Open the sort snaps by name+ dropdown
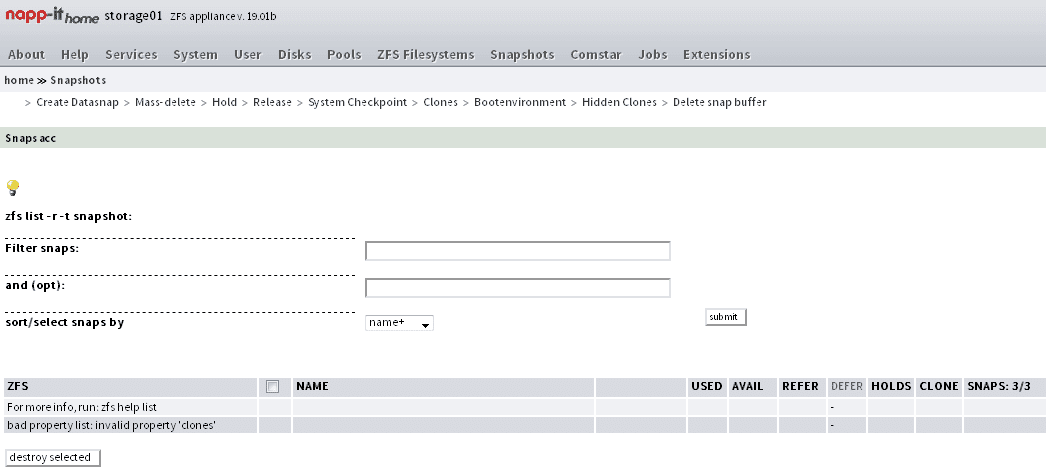The height and width of the screenshot is (476, 1046). (x=399, y=323)
